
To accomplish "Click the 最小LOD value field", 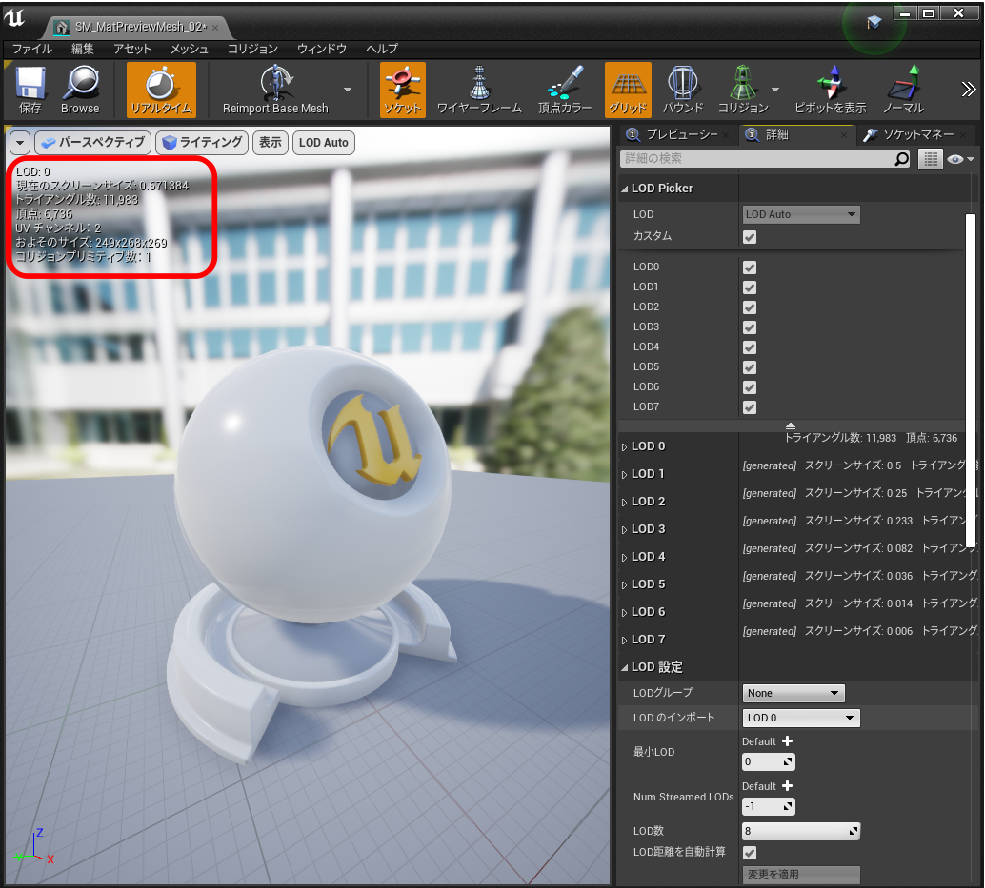I will click(x=768, y=762).
